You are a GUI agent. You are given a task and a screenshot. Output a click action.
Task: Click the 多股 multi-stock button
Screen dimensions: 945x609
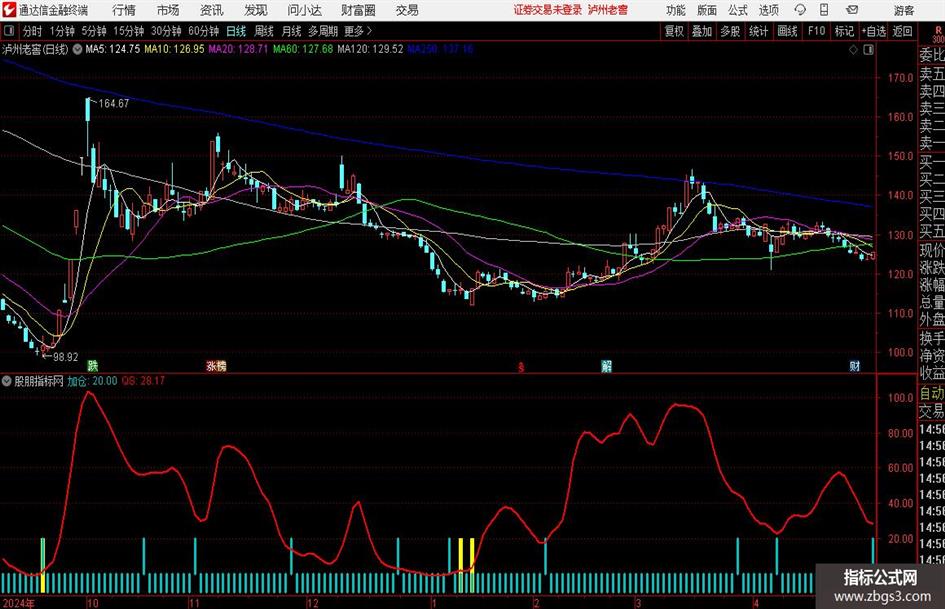tap(730, 31)
